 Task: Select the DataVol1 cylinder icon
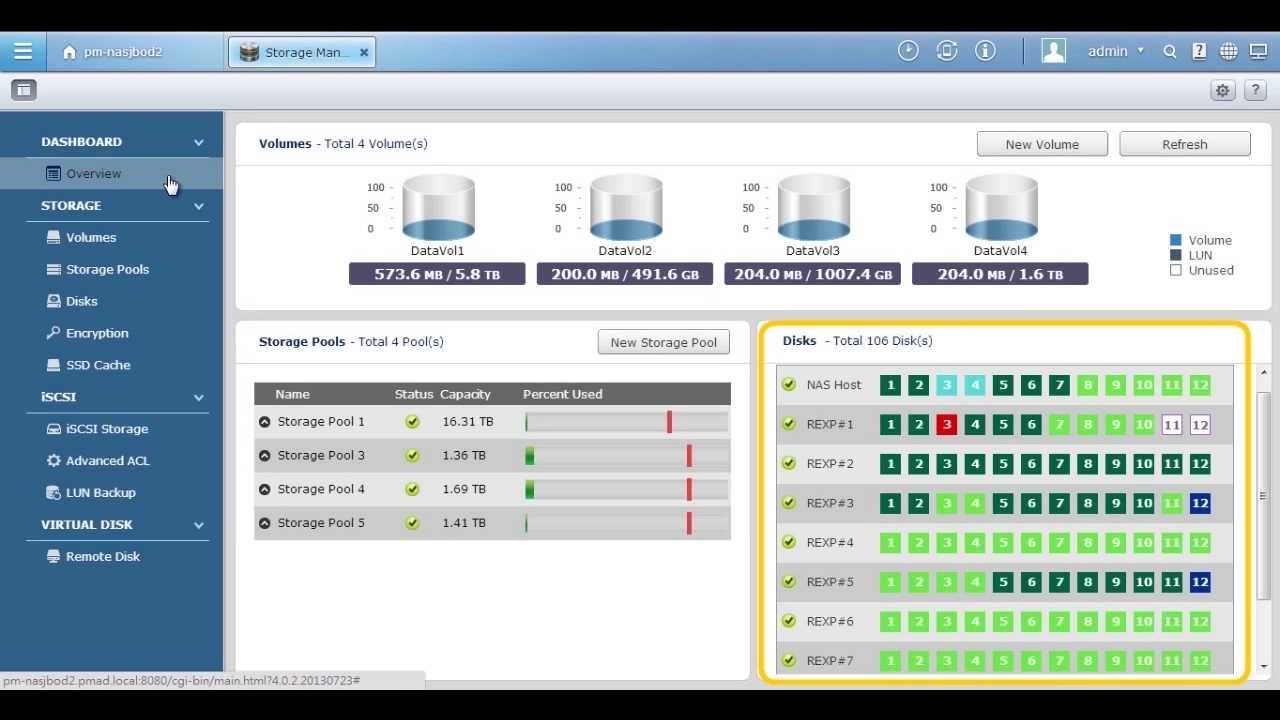tap(438, 207)
